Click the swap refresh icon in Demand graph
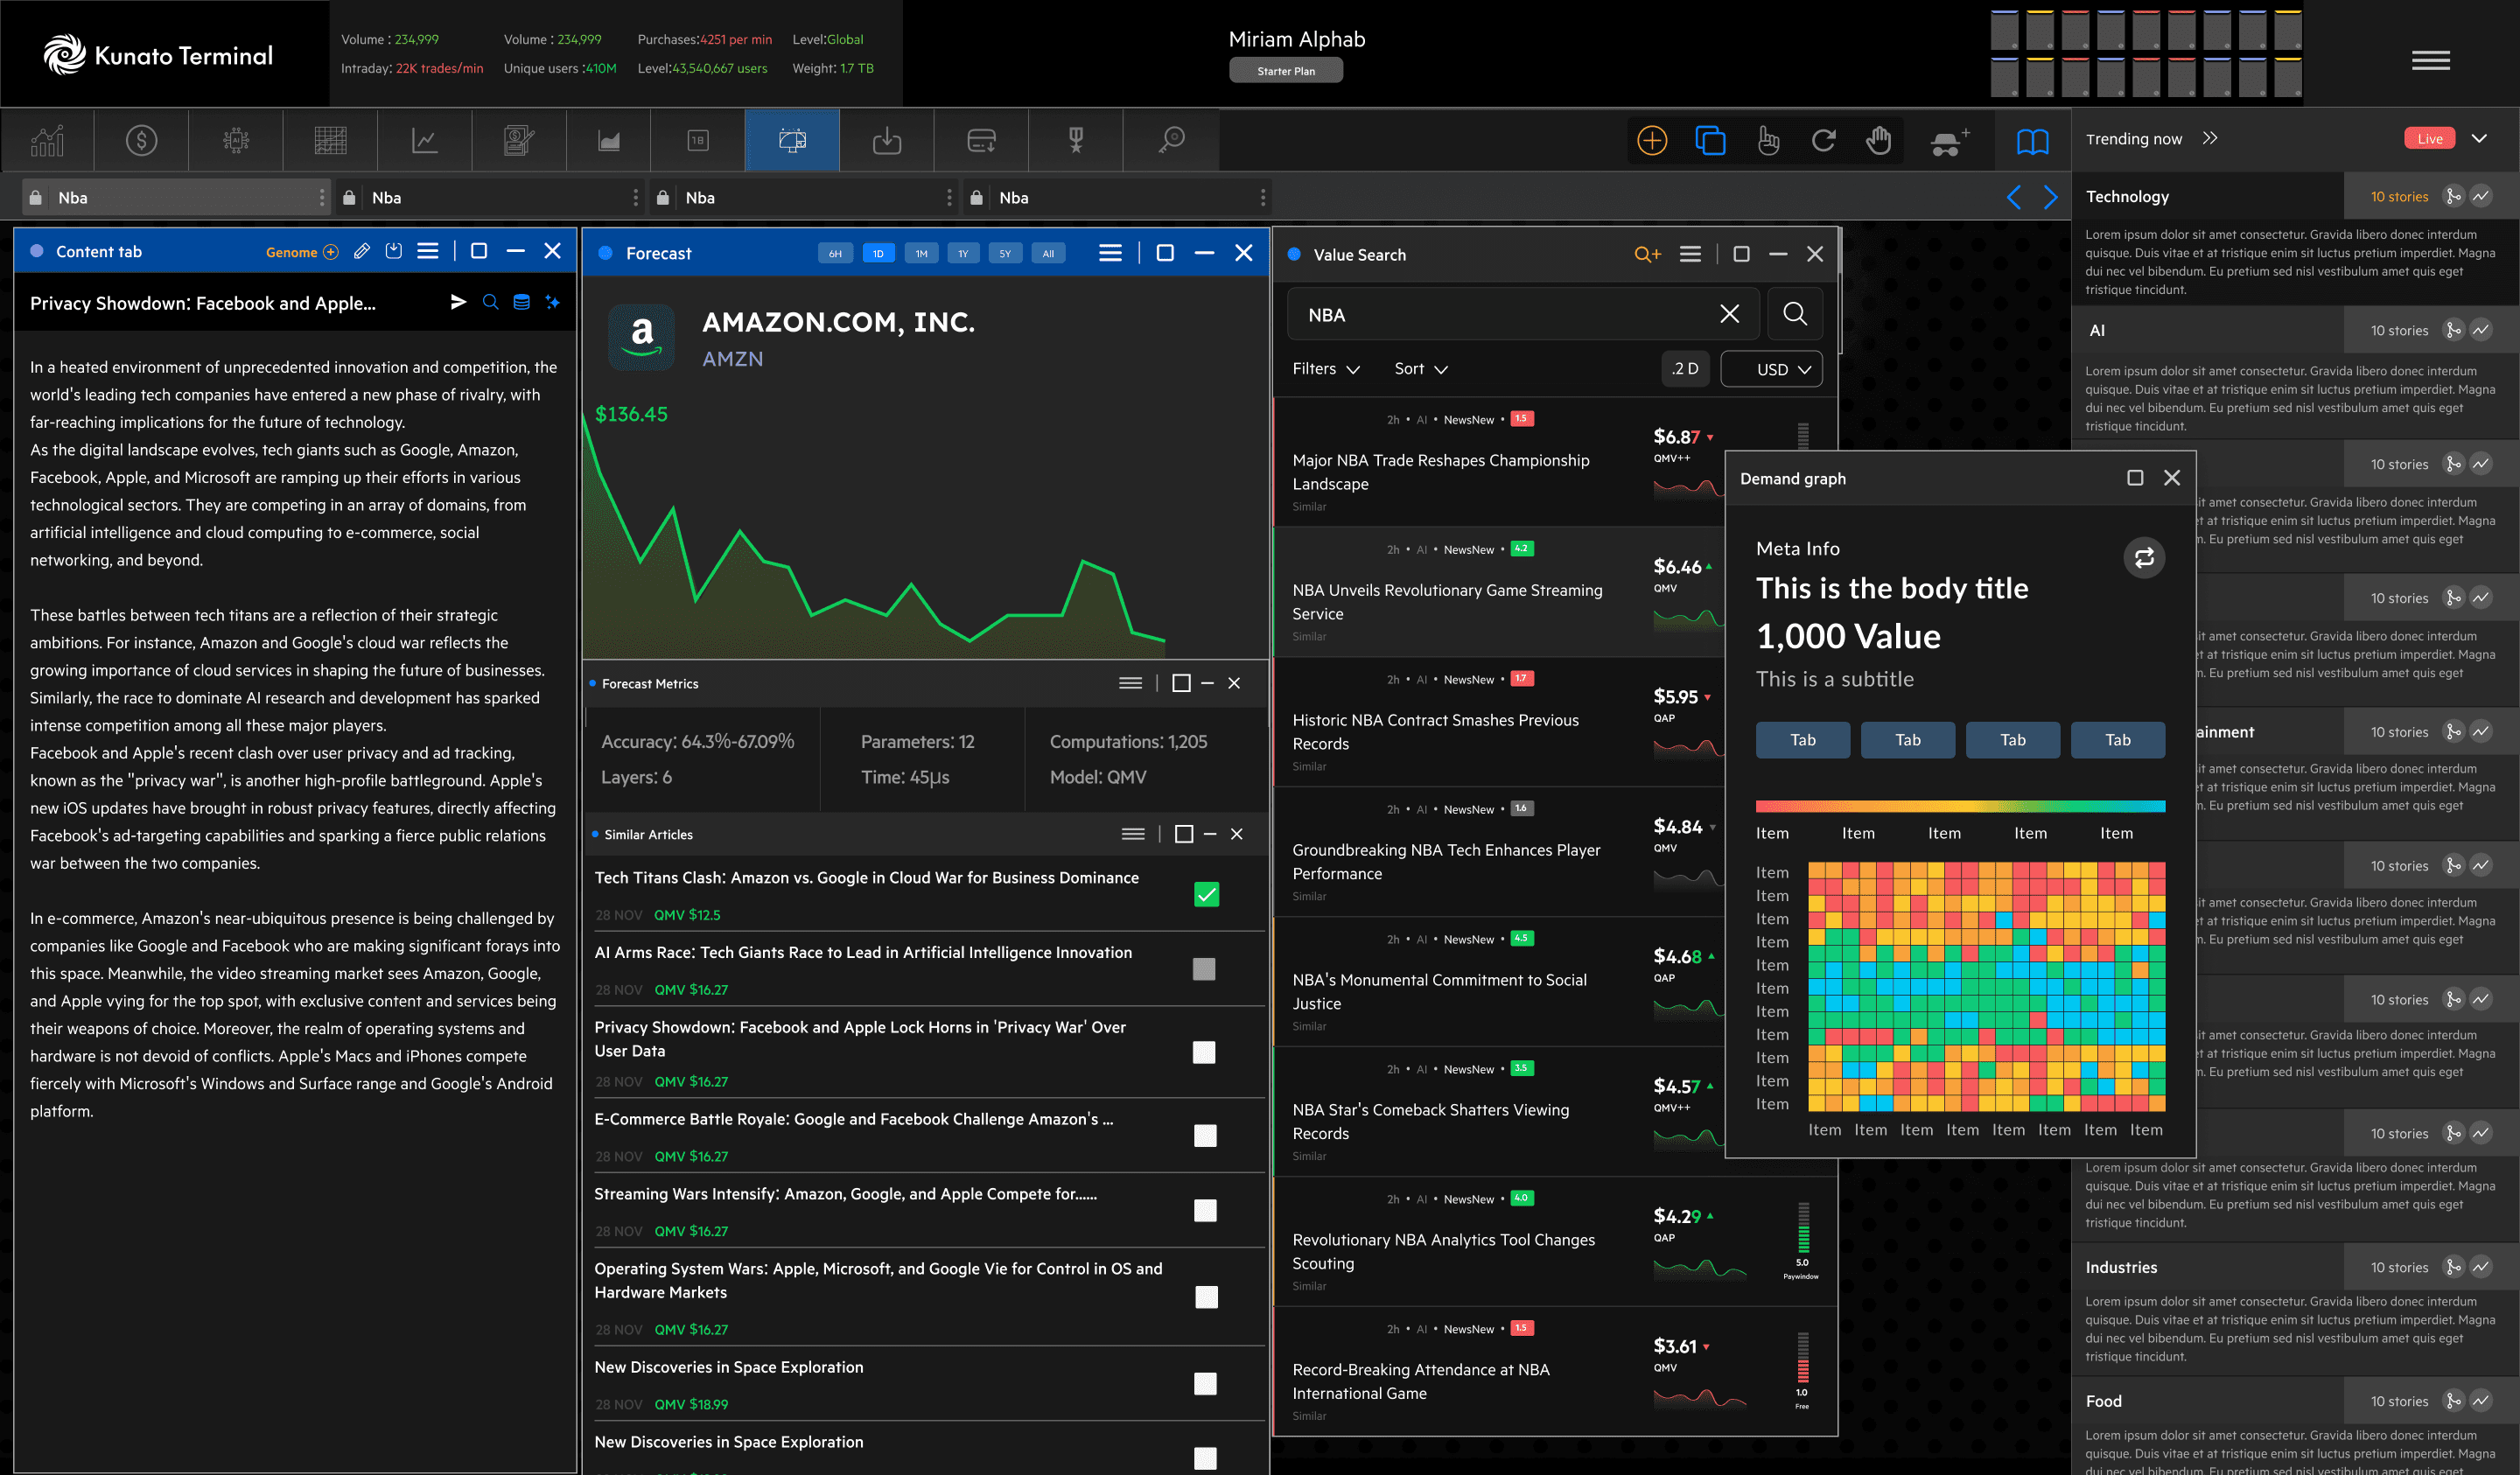The height and width of the screenshot is (1475, 2520). point(2144,557)
